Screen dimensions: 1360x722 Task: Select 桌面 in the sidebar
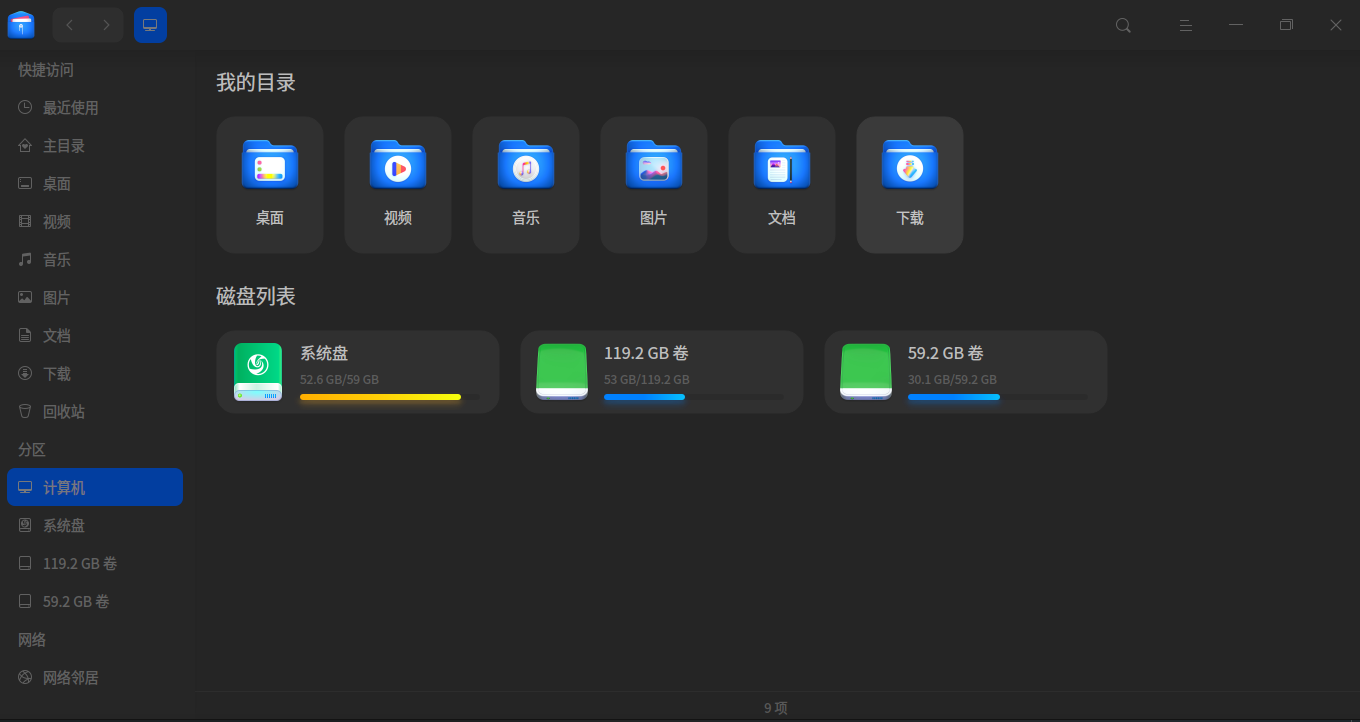[x=95, y=184]
